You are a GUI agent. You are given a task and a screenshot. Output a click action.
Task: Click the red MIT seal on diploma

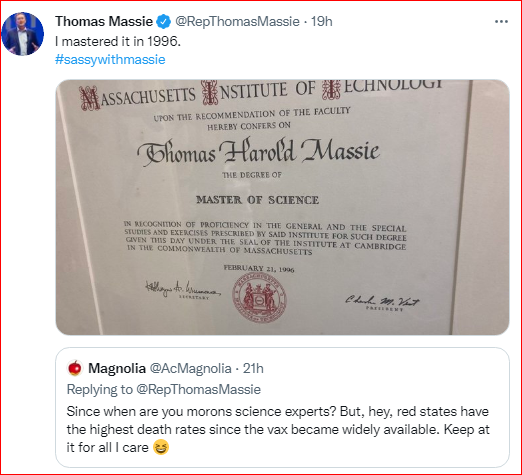259,297
